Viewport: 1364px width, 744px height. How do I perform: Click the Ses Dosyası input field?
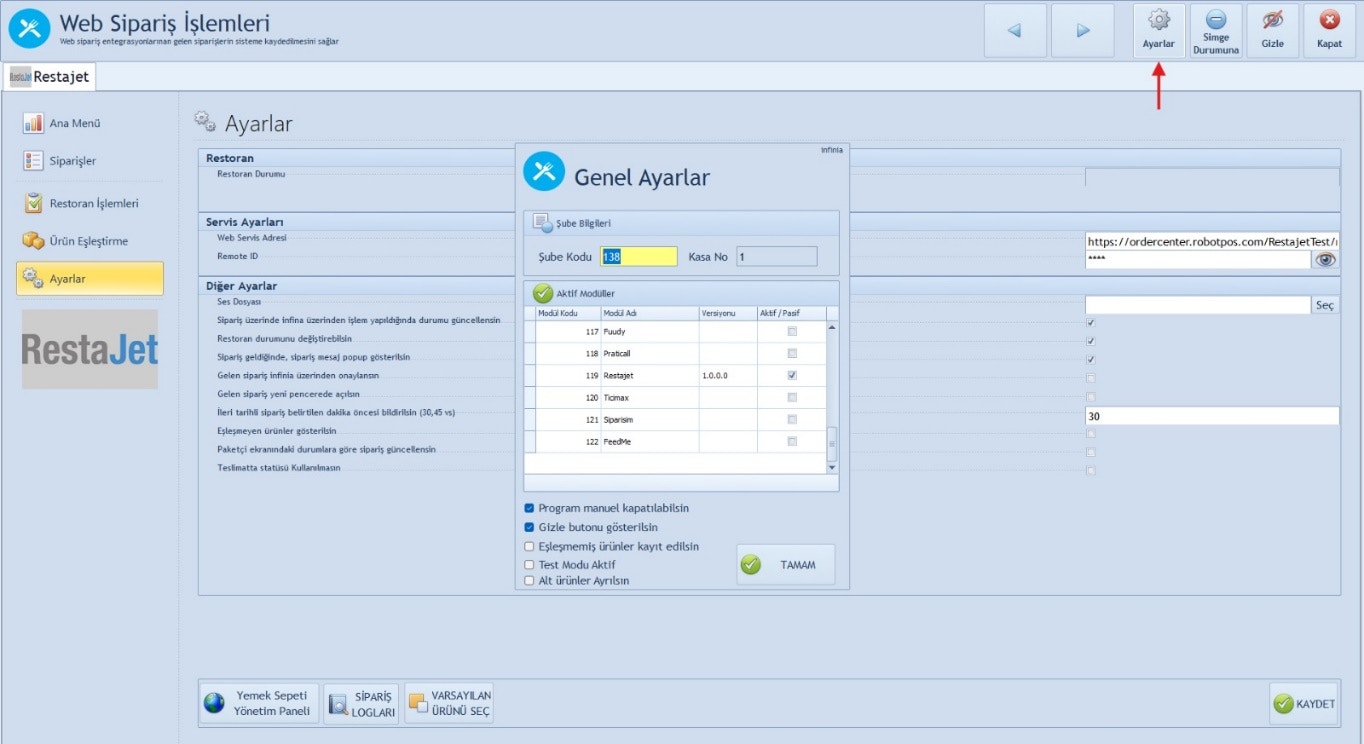1198,305
